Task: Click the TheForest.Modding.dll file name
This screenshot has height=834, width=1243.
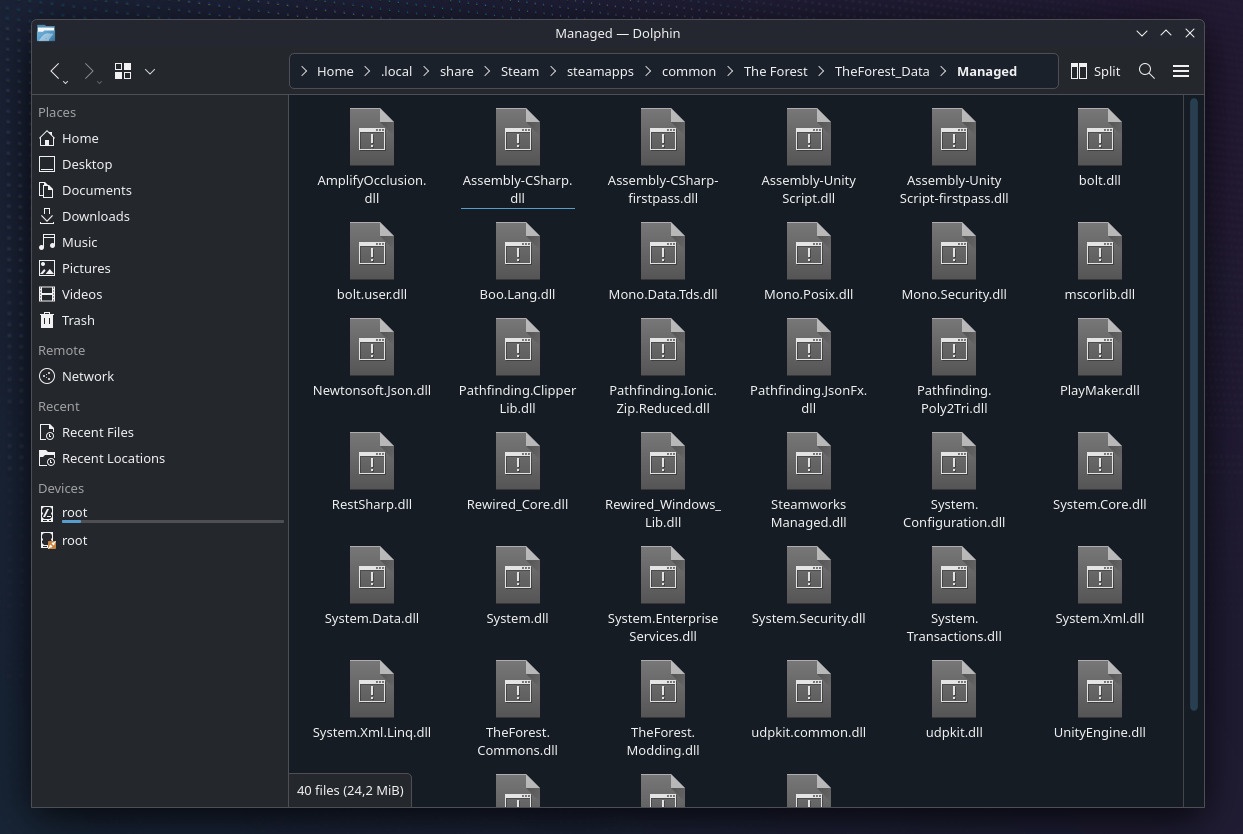Action: [x=663, y=741]
